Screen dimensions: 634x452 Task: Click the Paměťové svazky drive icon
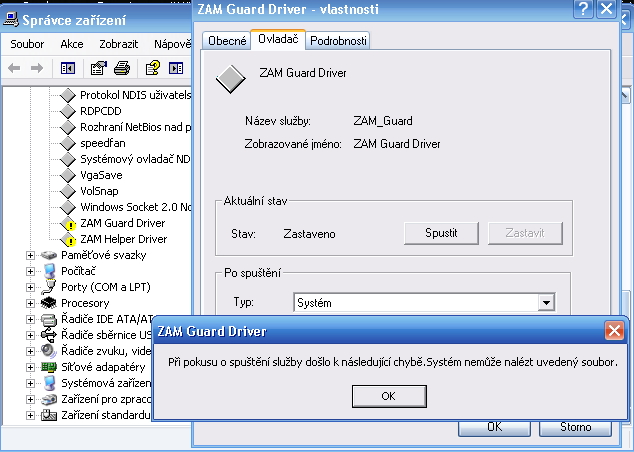coord(49,256)
